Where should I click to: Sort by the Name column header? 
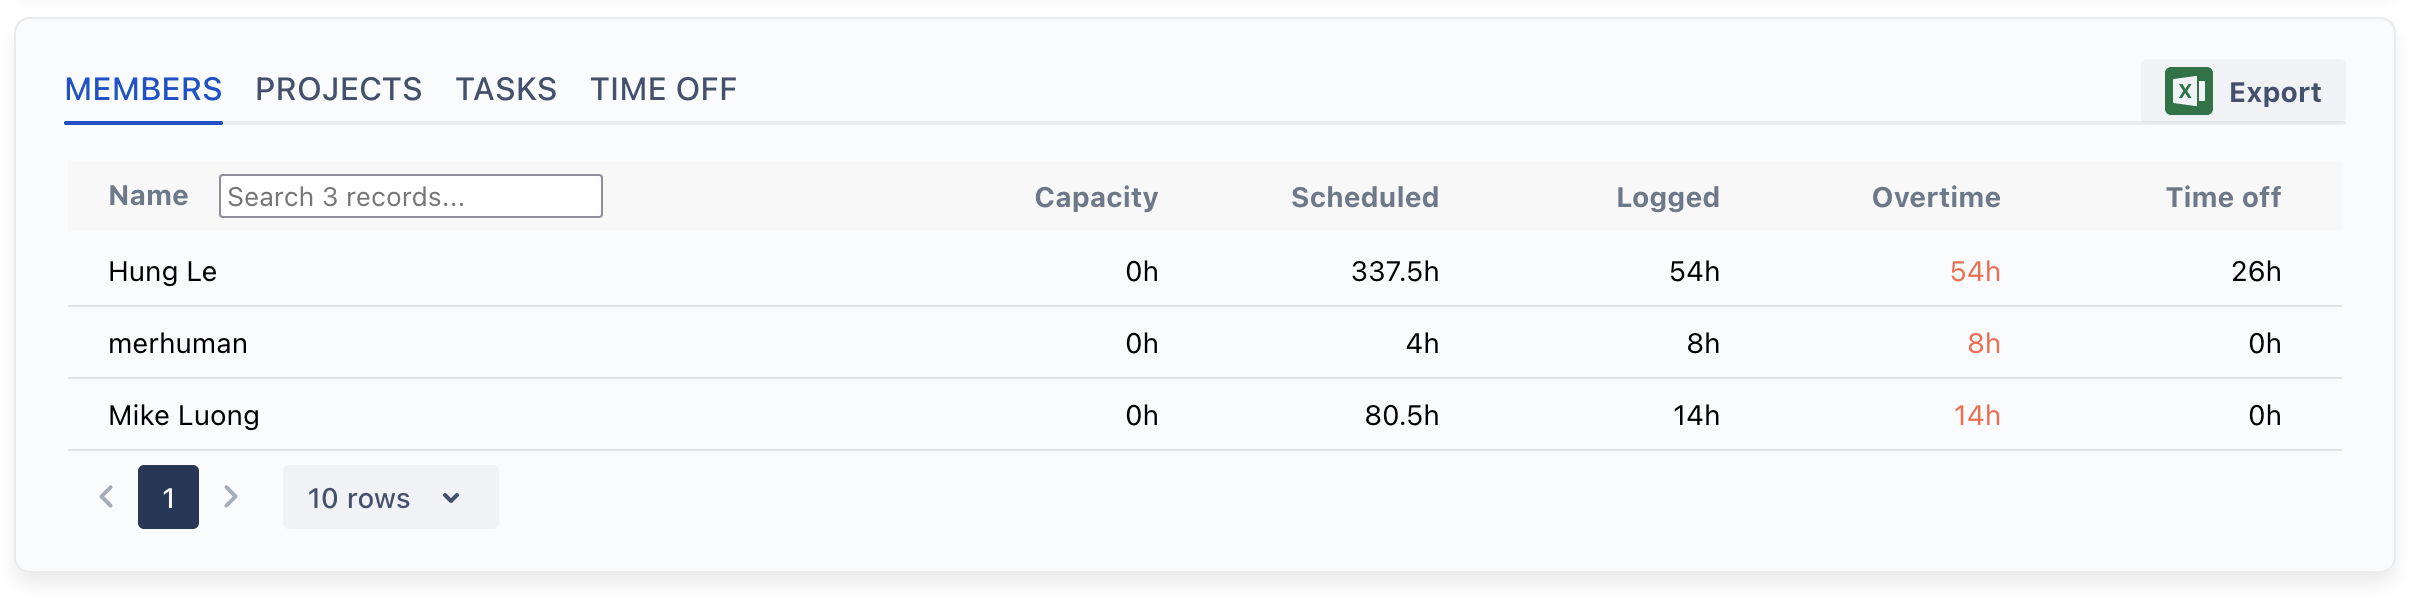pos(148,196)
